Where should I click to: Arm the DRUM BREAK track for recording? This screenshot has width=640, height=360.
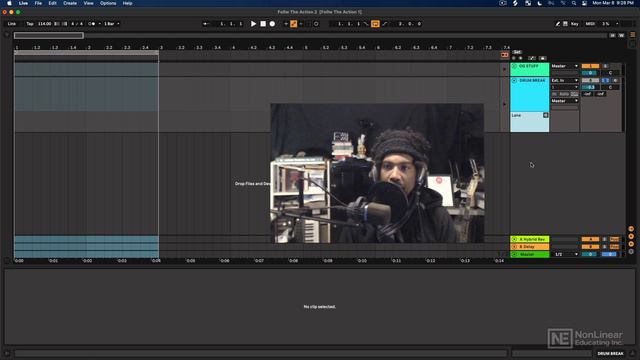point(615,80)
